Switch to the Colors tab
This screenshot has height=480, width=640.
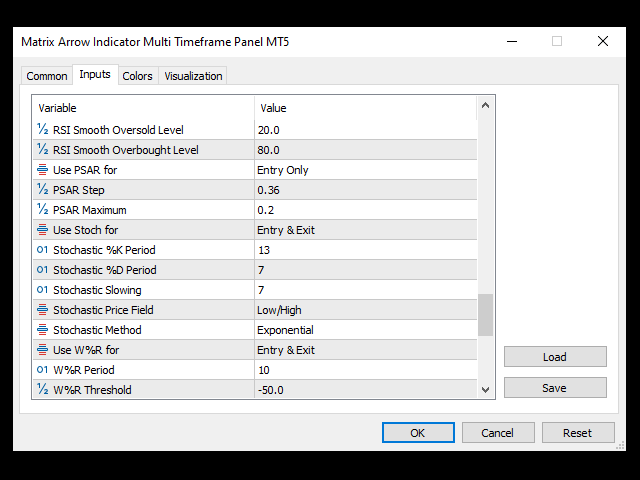point(137,76)
